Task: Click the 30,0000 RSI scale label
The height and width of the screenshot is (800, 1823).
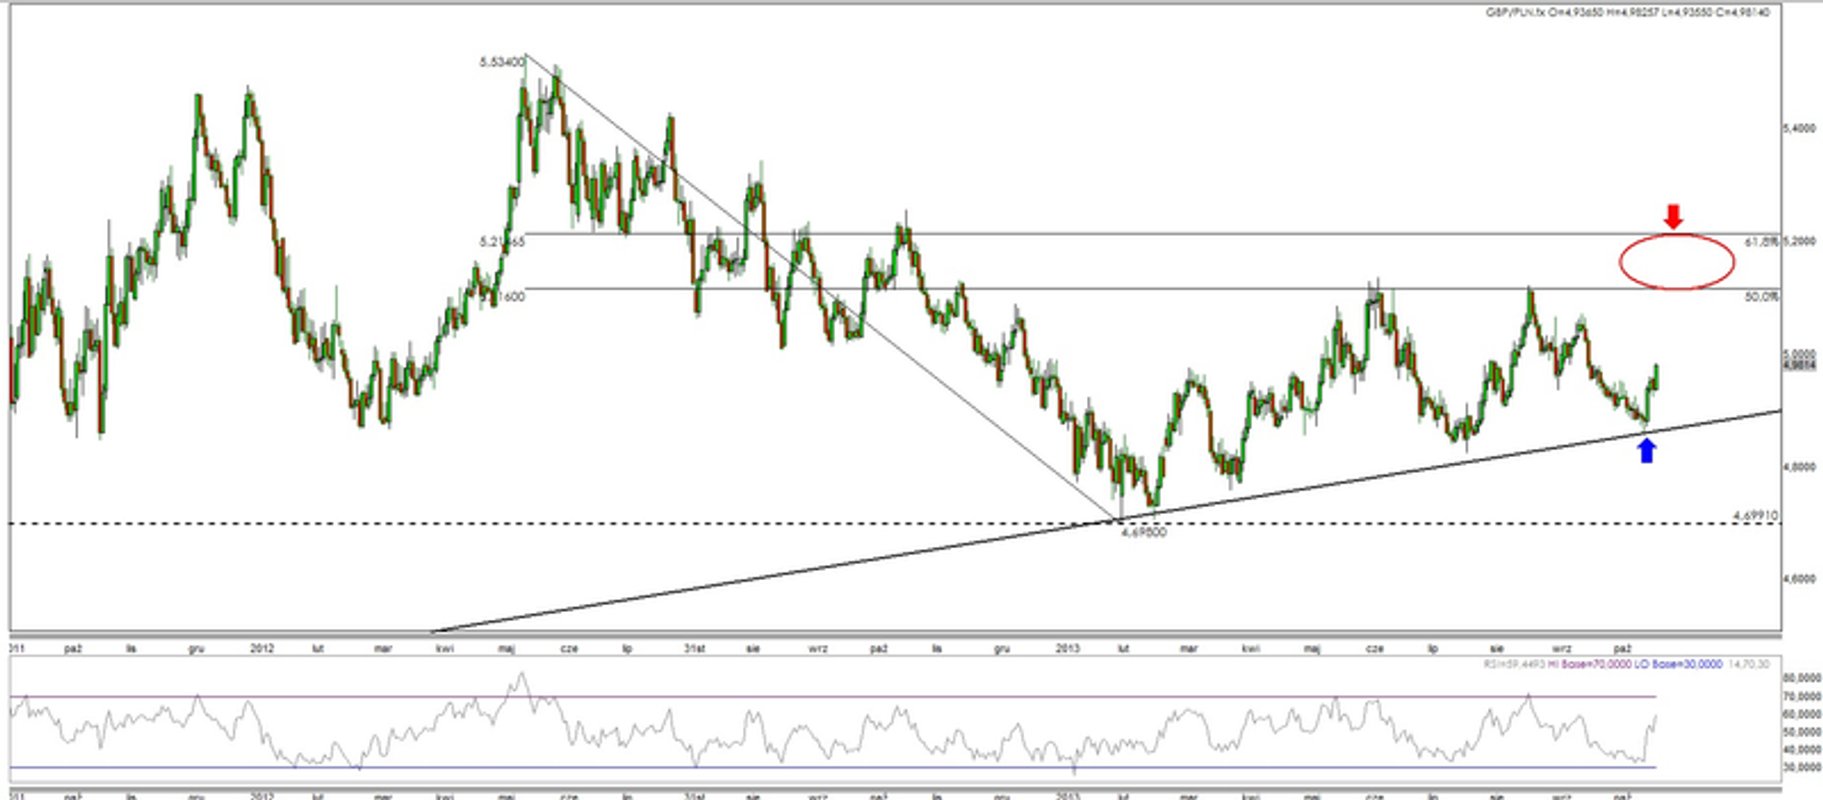Action: pyautogui.click(x=1802, y=768)
